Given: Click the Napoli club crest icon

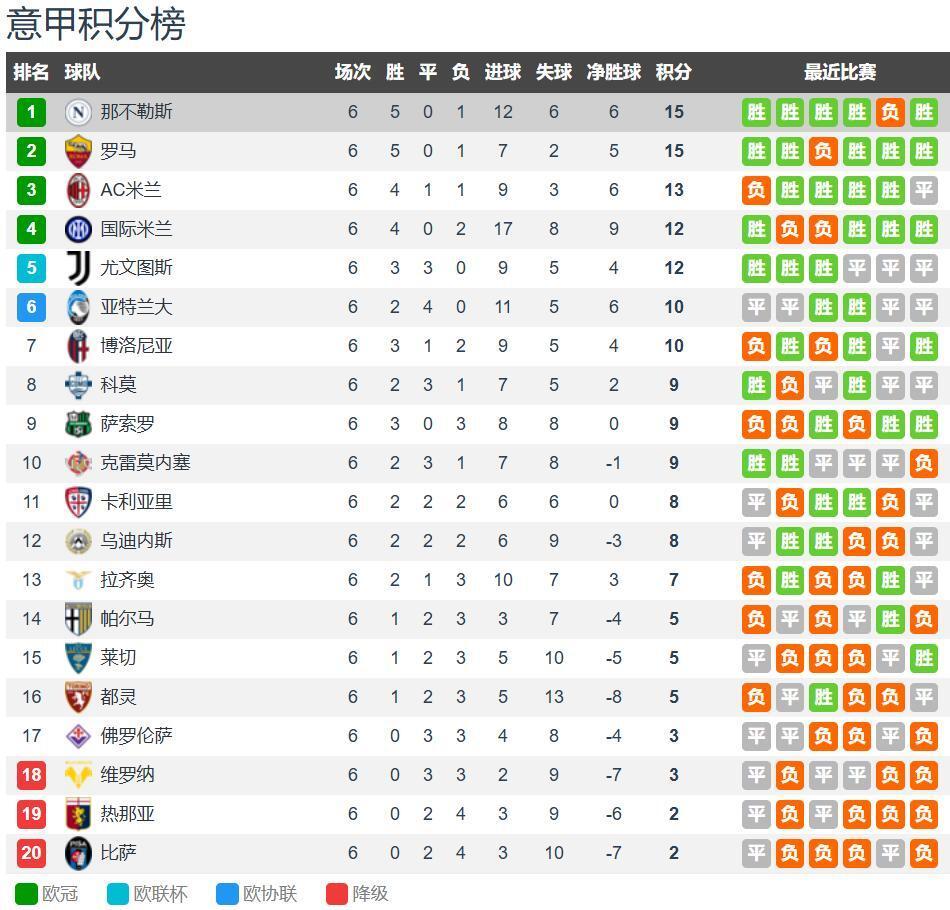Looking at the screenshot, I should point(78,112).
